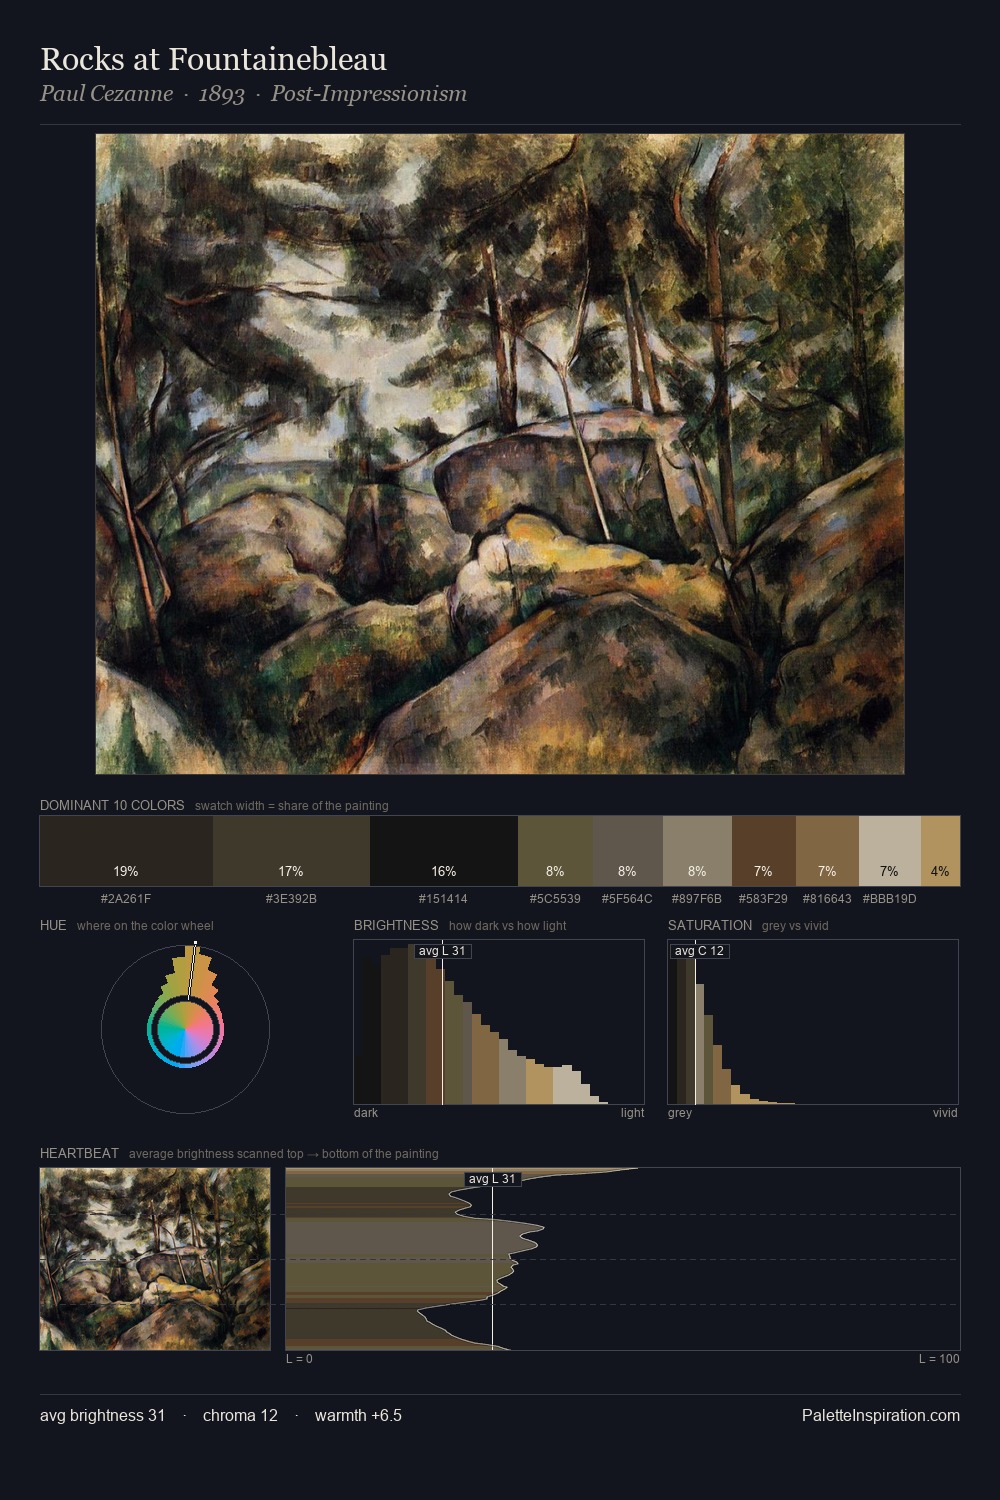Viewport: 1000px width, 1500px height.
Task: Select the #3E392B swatch showing 17%
Action: (291, 851)
